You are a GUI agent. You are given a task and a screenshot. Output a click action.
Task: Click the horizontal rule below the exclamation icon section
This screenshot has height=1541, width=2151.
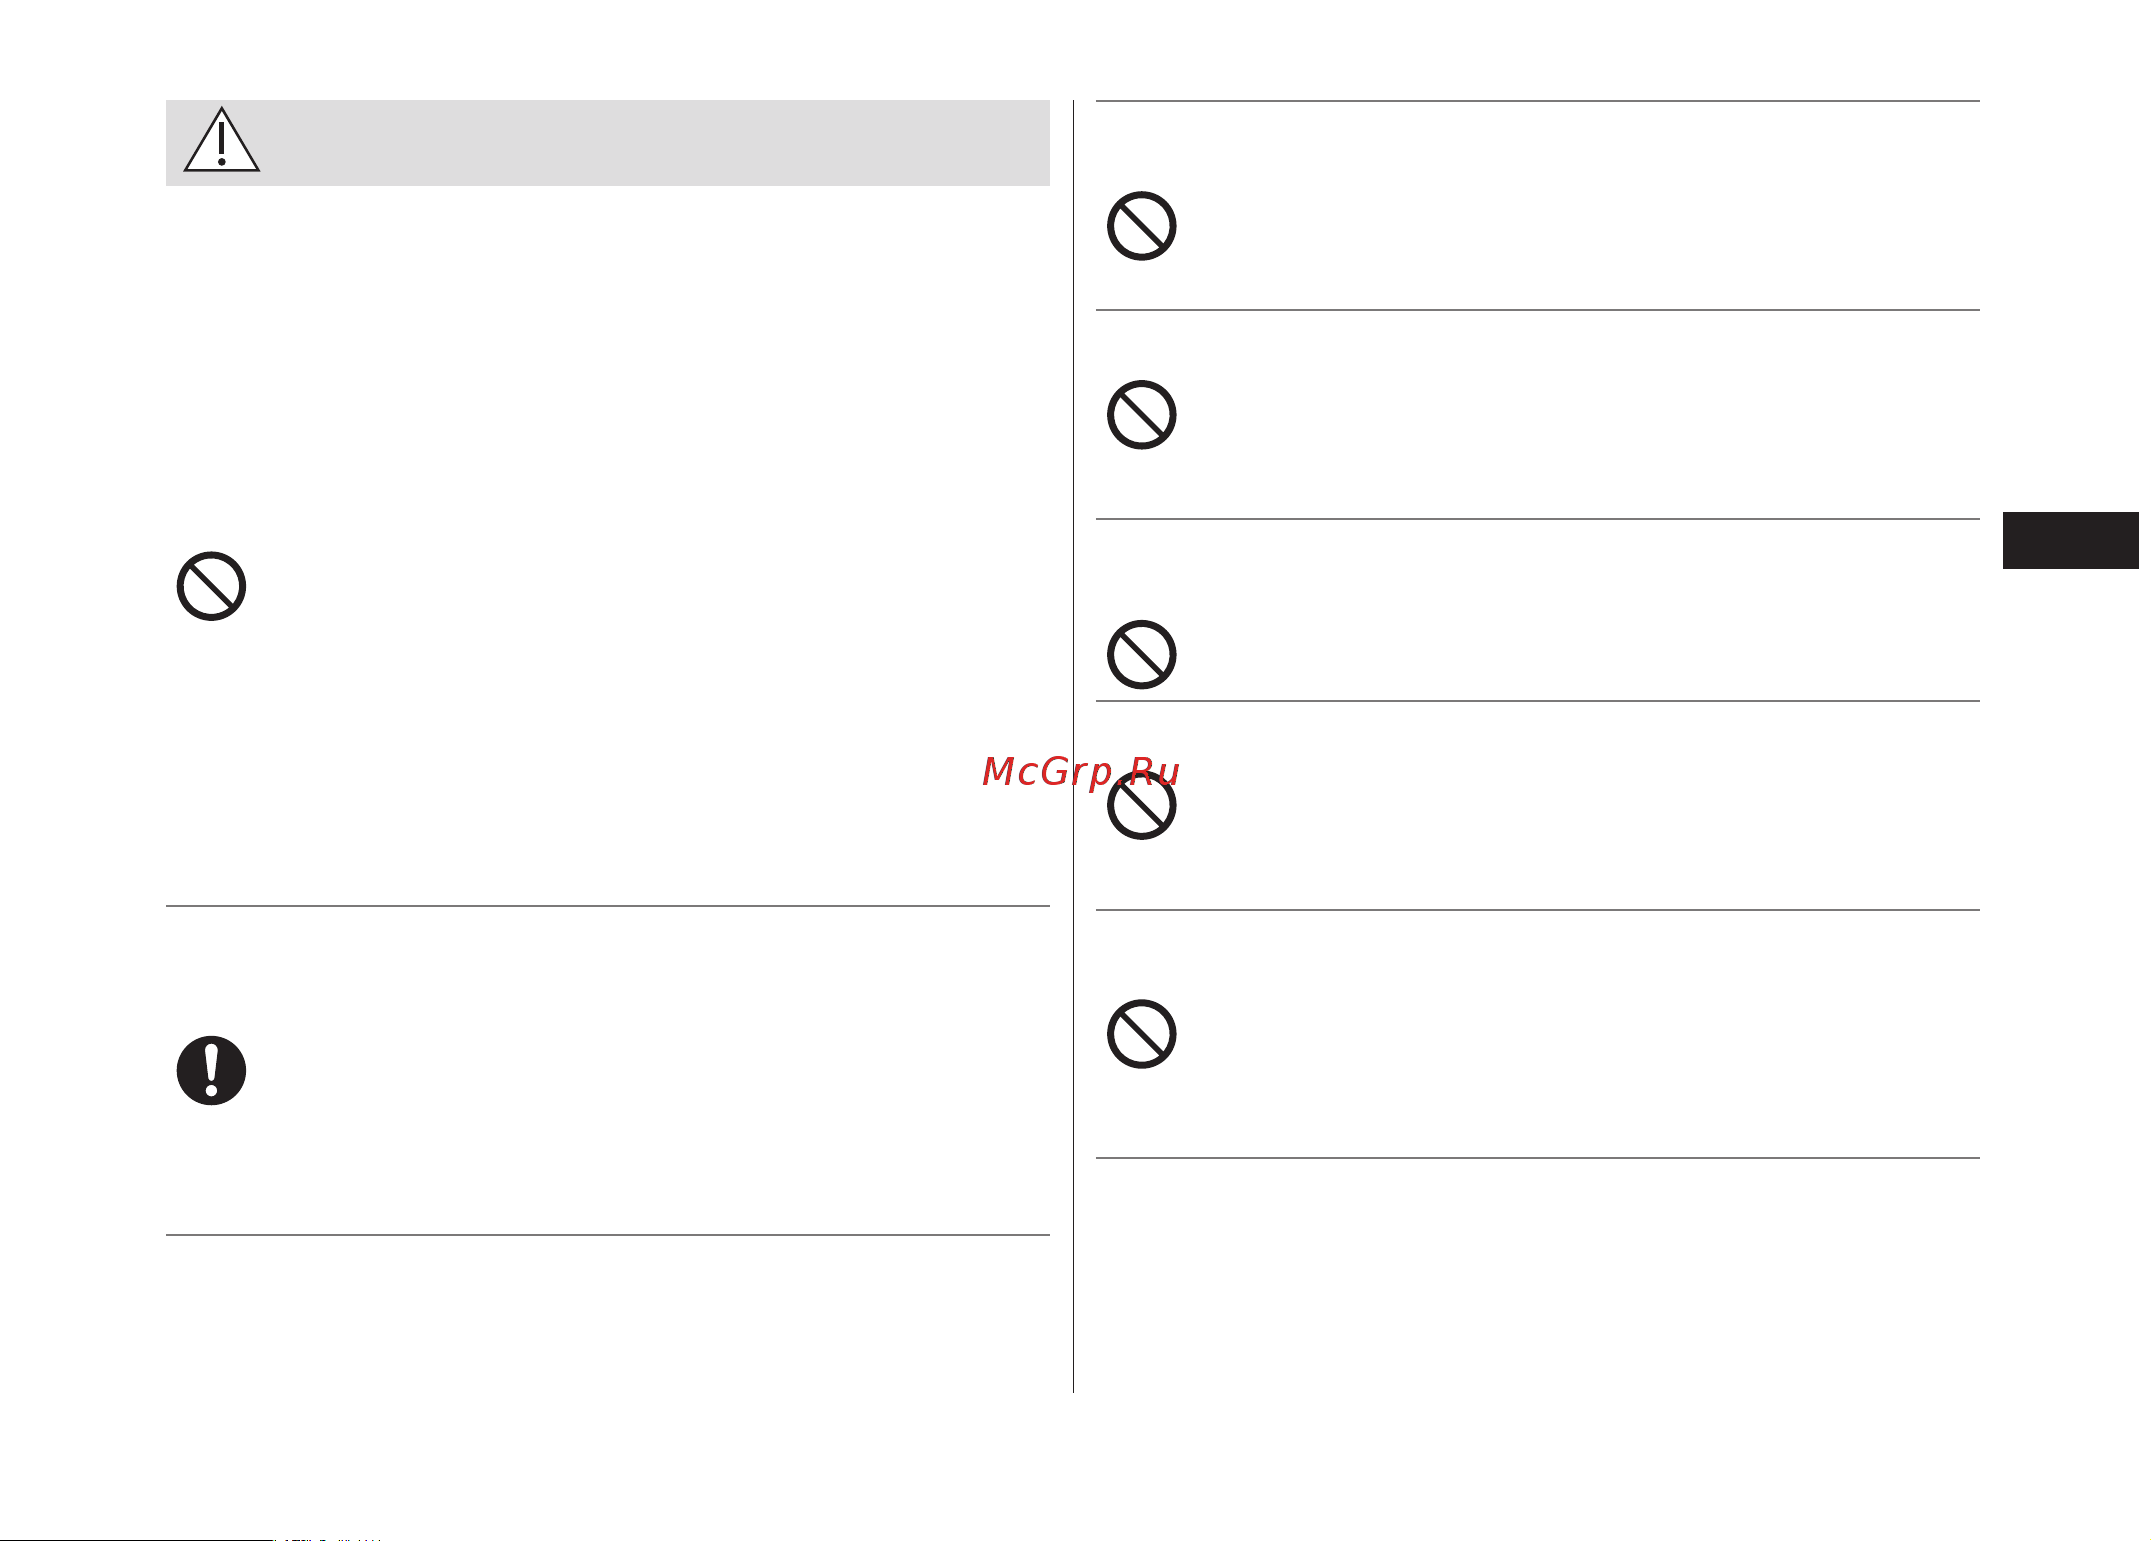(x=608, y=1235)
